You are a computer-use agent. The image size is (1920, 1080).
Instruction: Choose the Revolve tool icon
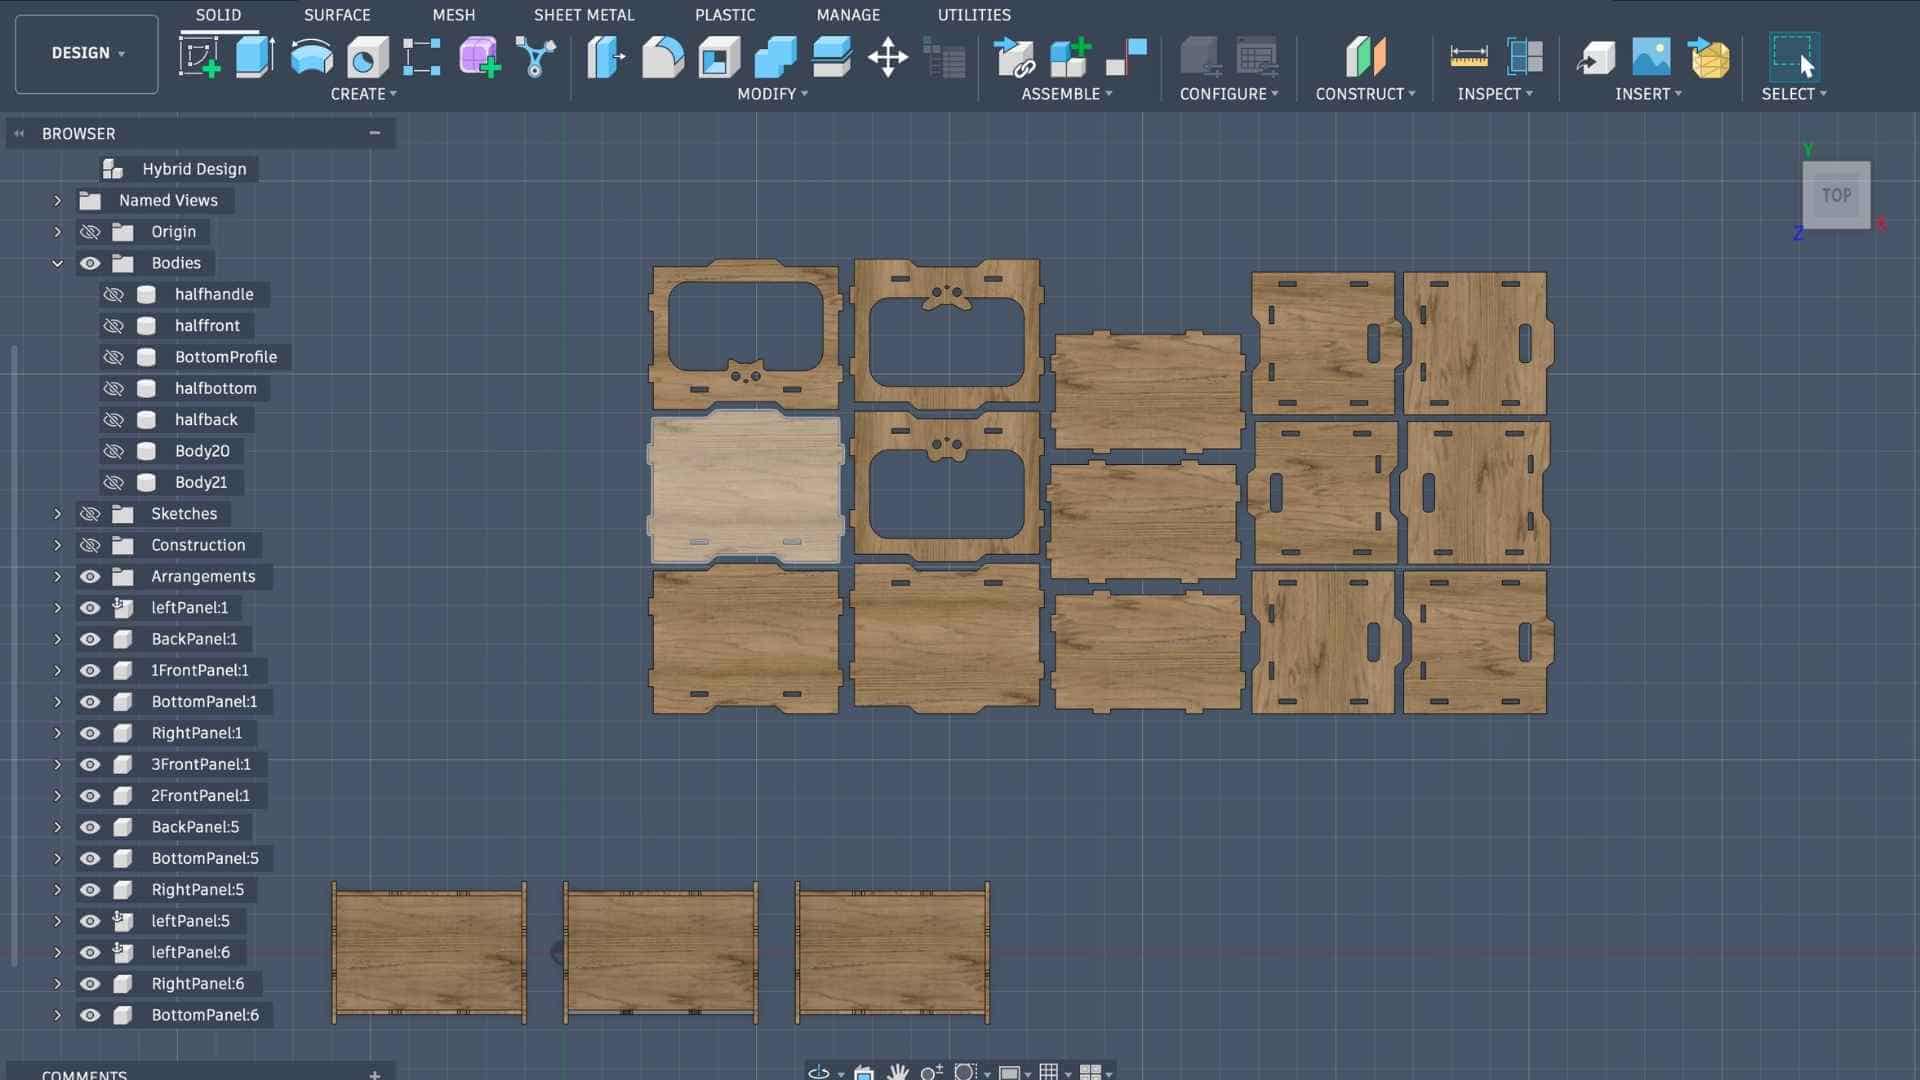tap(311, 56)
